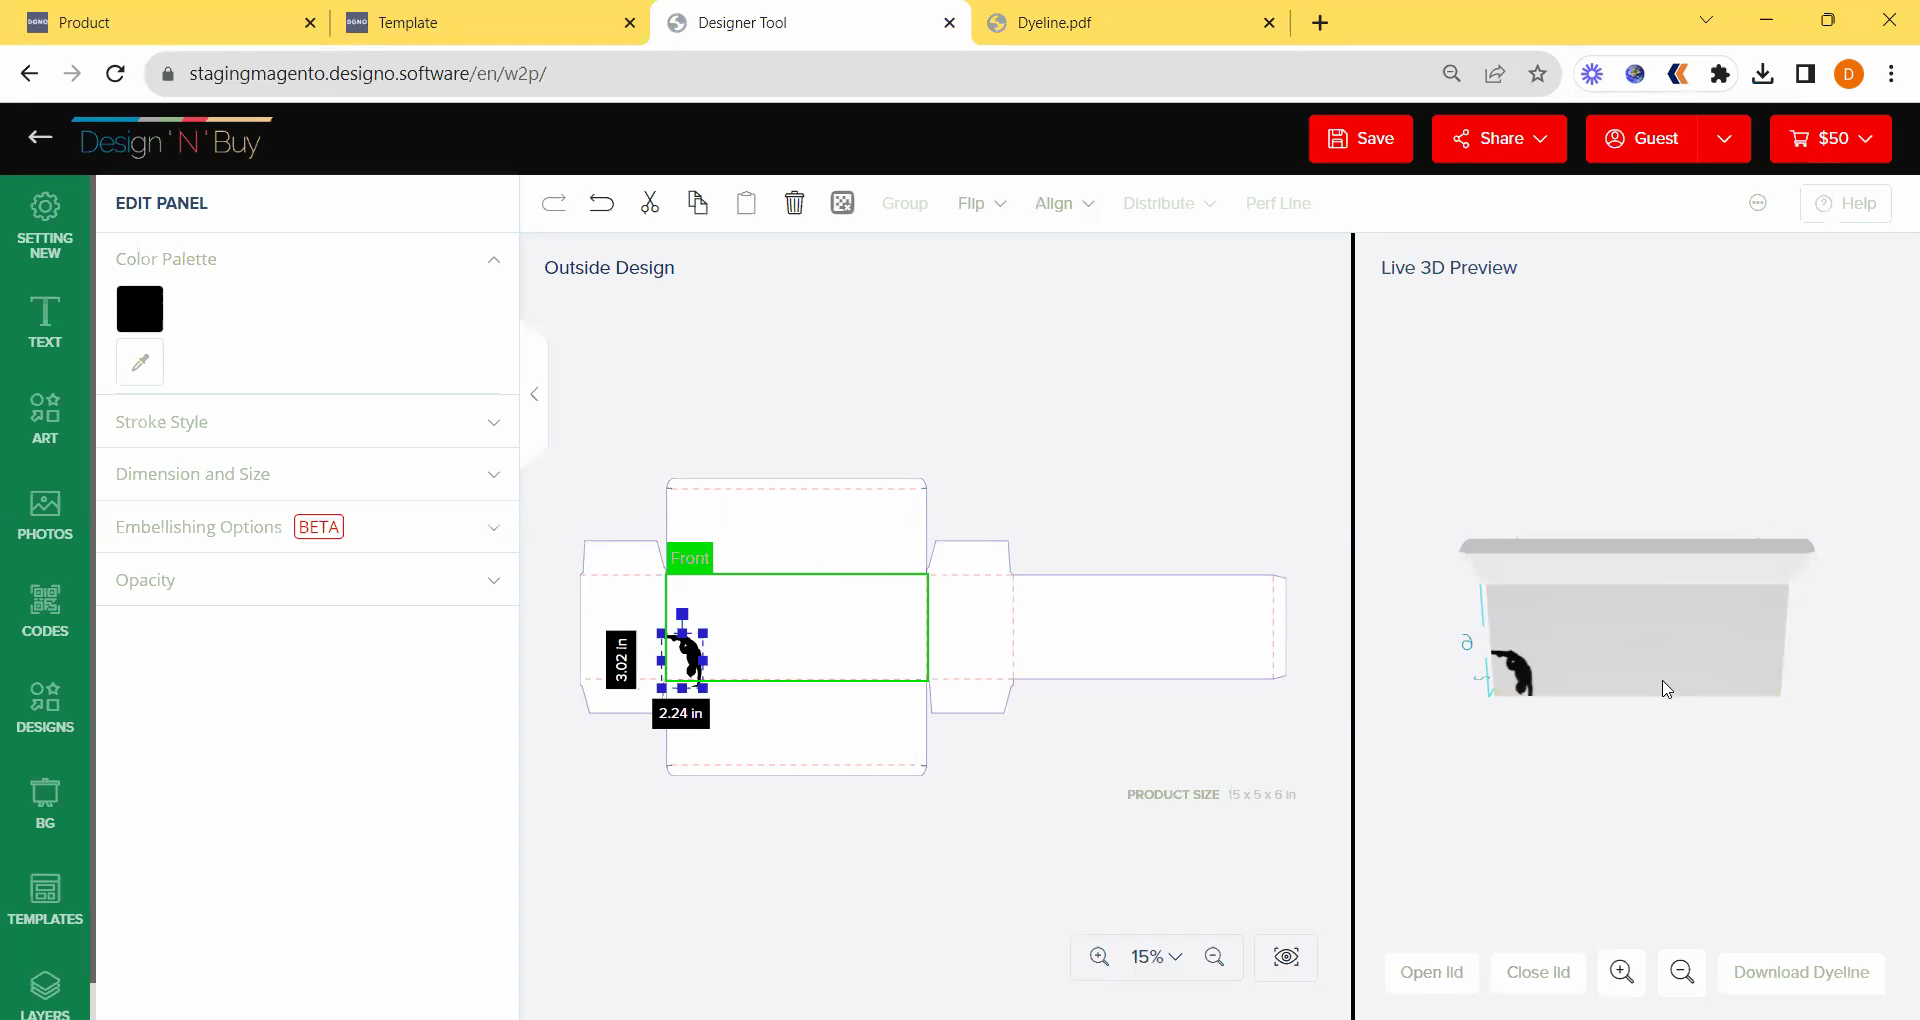Viewport: 1920px width, 1020px height.
Task: Click the Copy icon in toolbar
Action: (x=698, y=203)
